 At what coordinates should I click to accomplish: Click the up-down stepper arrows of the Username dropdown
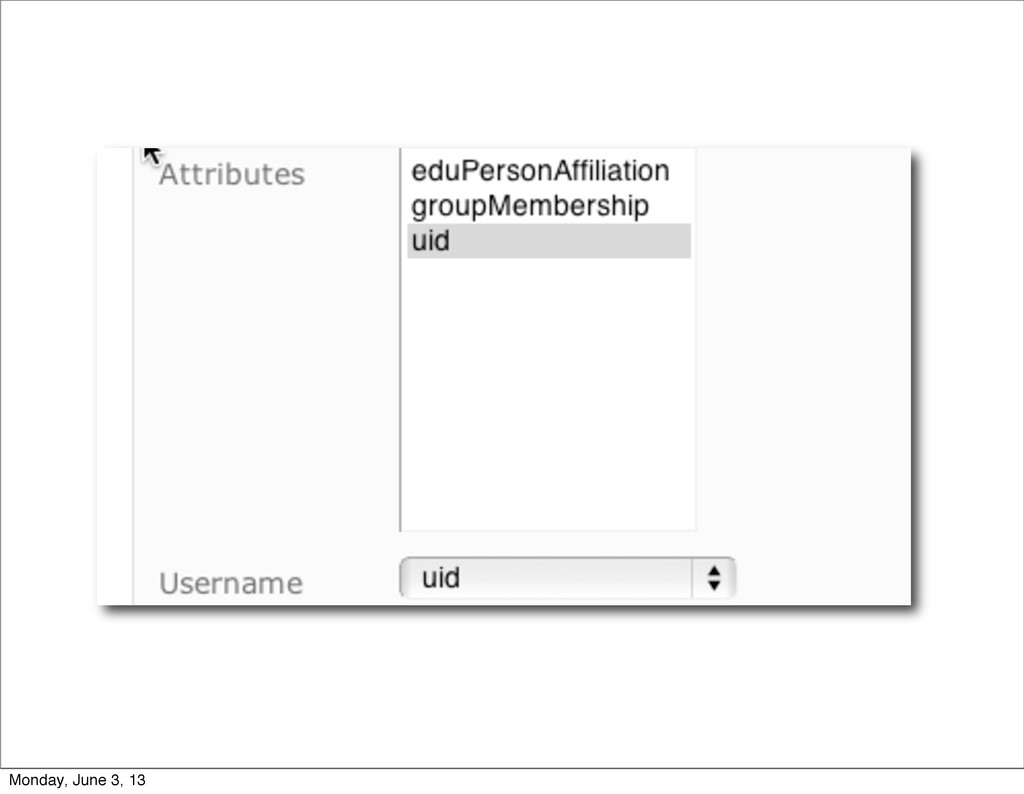click(714, 578)
